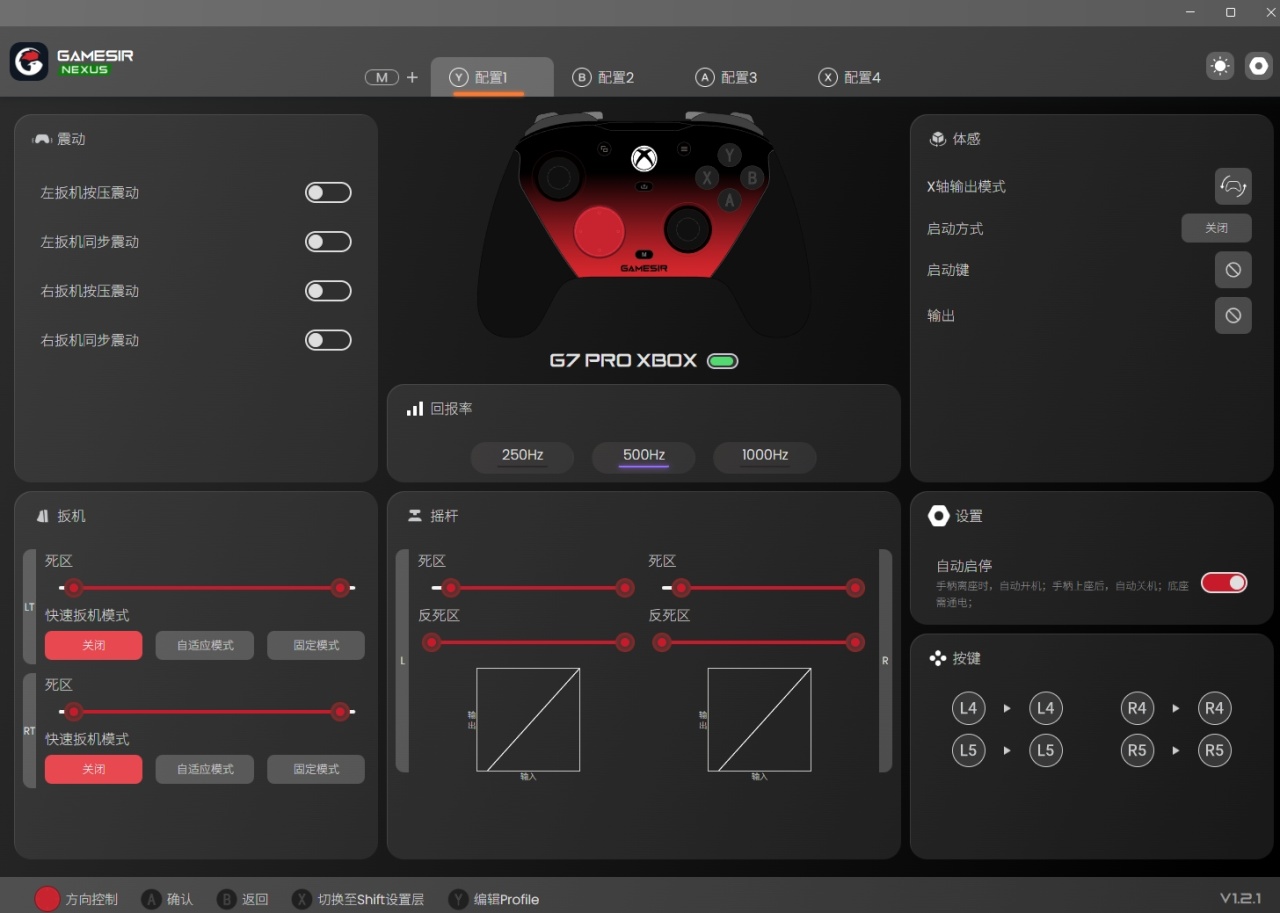Switch to the 配置3 profile tab
The image size is (1280, 913).
[x=727, y=77]
